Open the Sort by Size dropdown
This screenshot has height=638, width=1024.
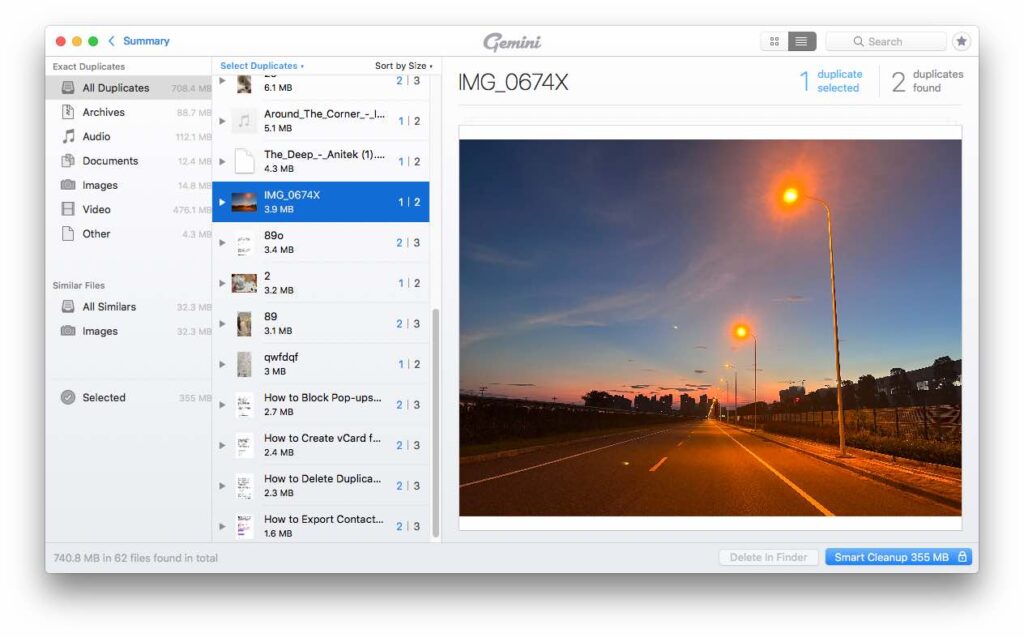click(403, 66)
